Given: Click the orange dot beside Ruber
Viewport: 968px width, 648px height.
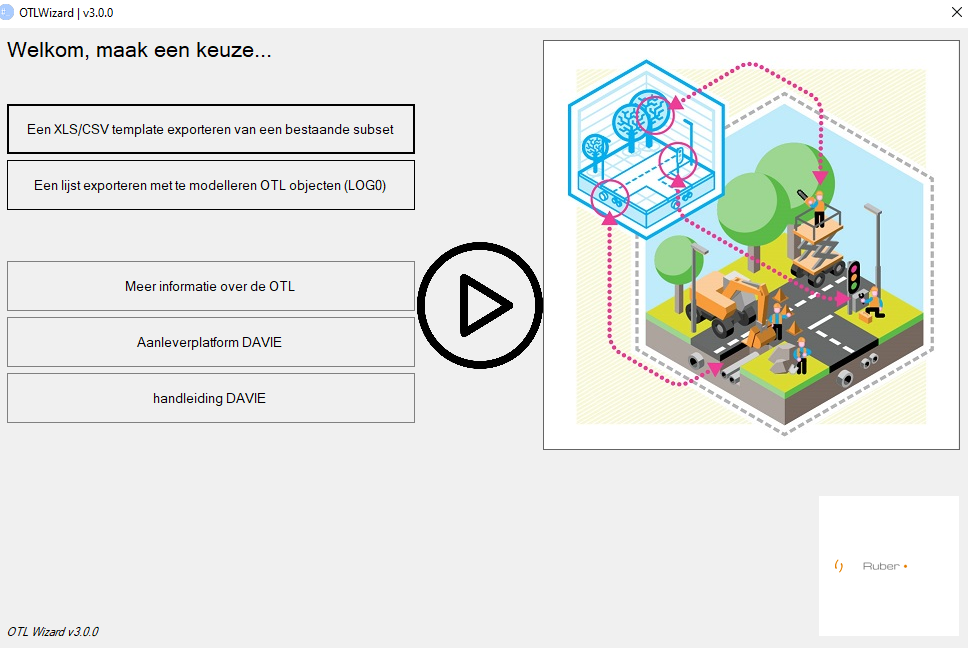Looking at the screenshot, I should tap(906, 565).
